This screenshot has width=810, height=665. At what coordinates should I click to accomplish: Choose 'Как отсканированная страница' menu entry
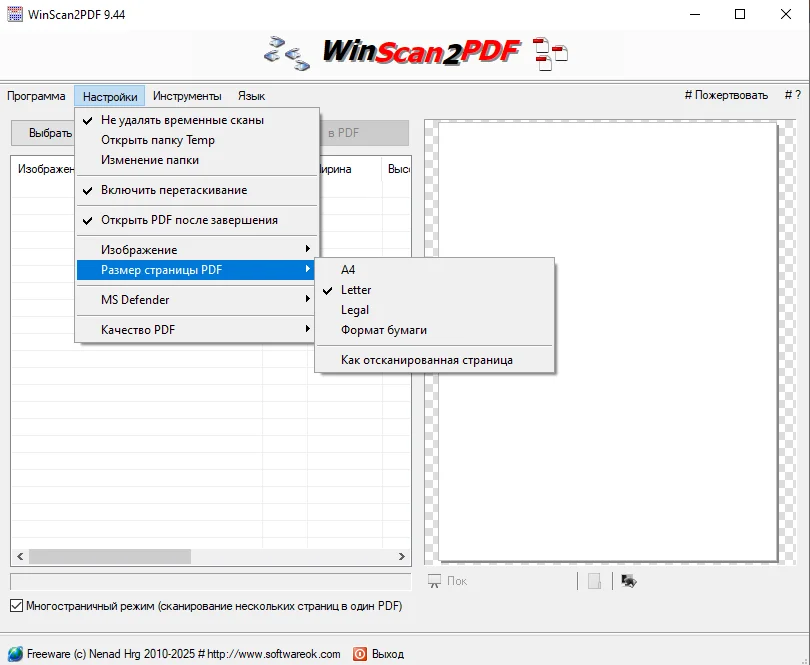[426, 359]
